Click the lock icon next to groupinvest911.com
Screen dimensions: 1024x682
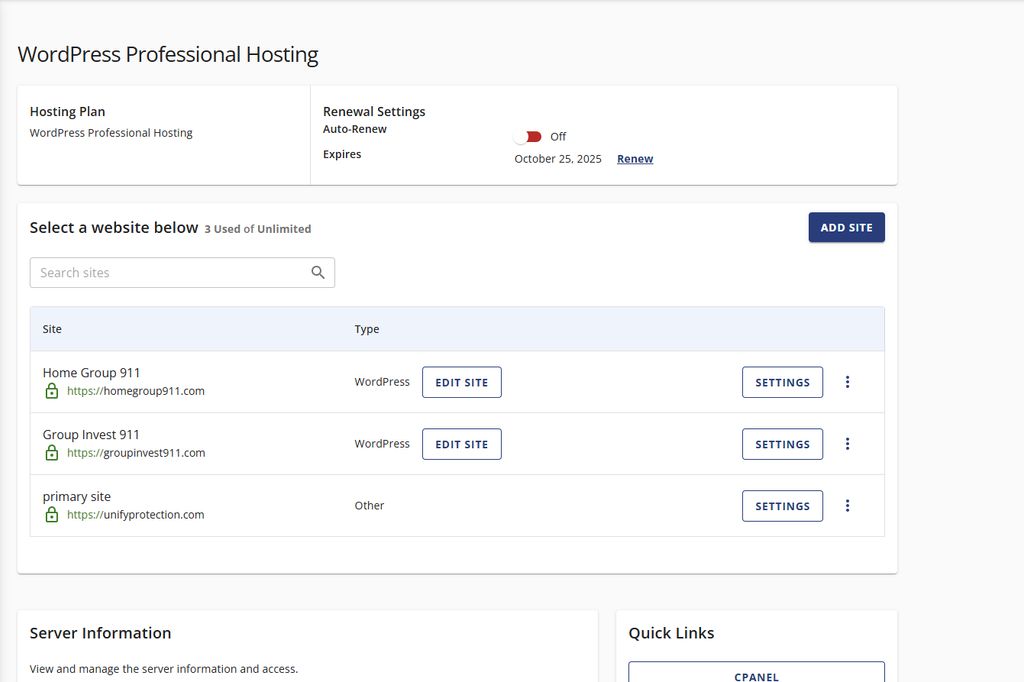coord(52,453)
